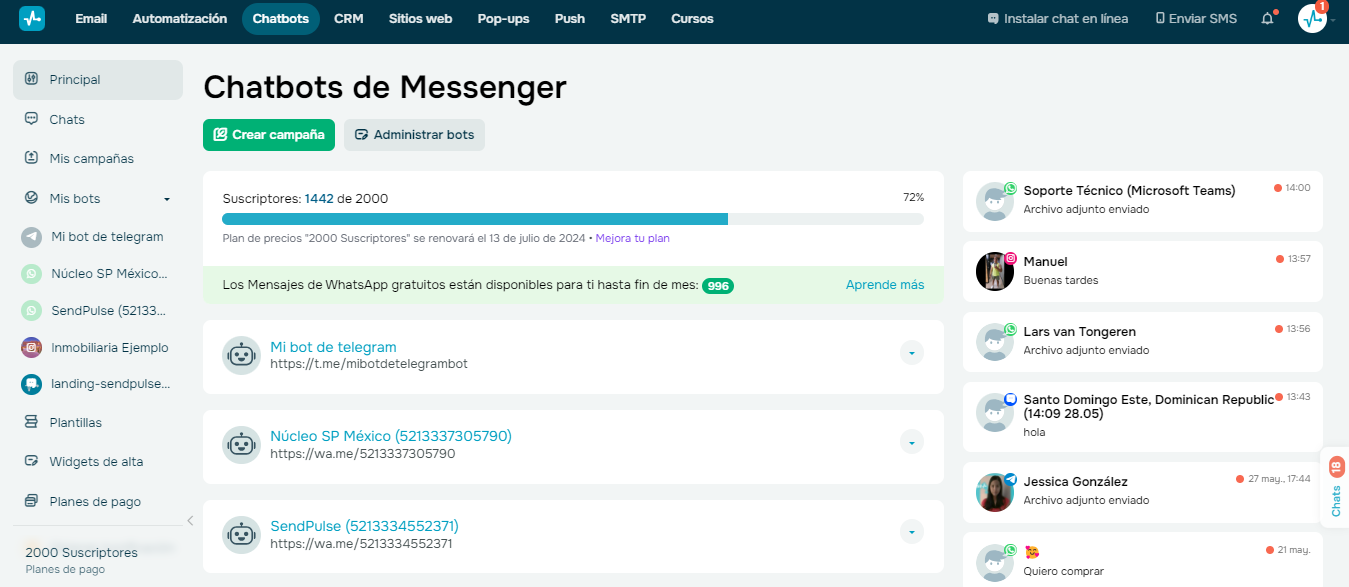Click the Administrar bots button
This screenshot has height=587, width=1349.
(x=414, y=135)
